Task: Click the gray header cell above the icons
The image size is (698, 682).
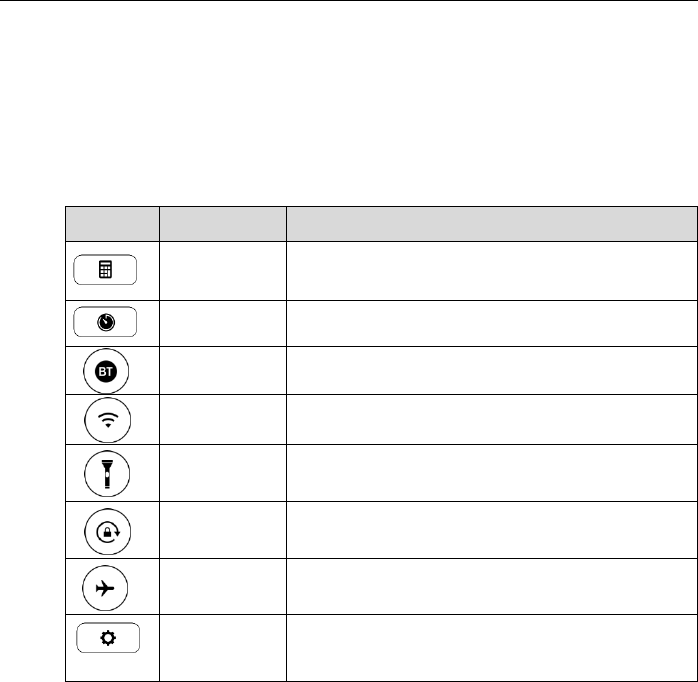Action: [112, 224]
